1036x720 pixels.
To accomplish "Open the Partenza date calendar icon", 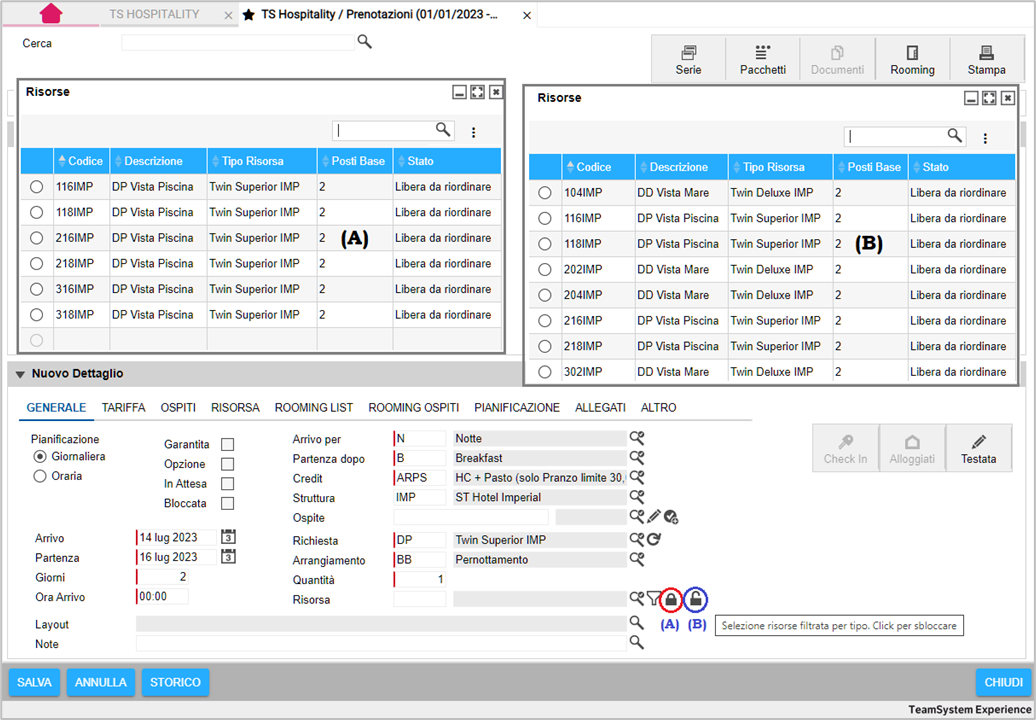I will (x=229, y=556).
